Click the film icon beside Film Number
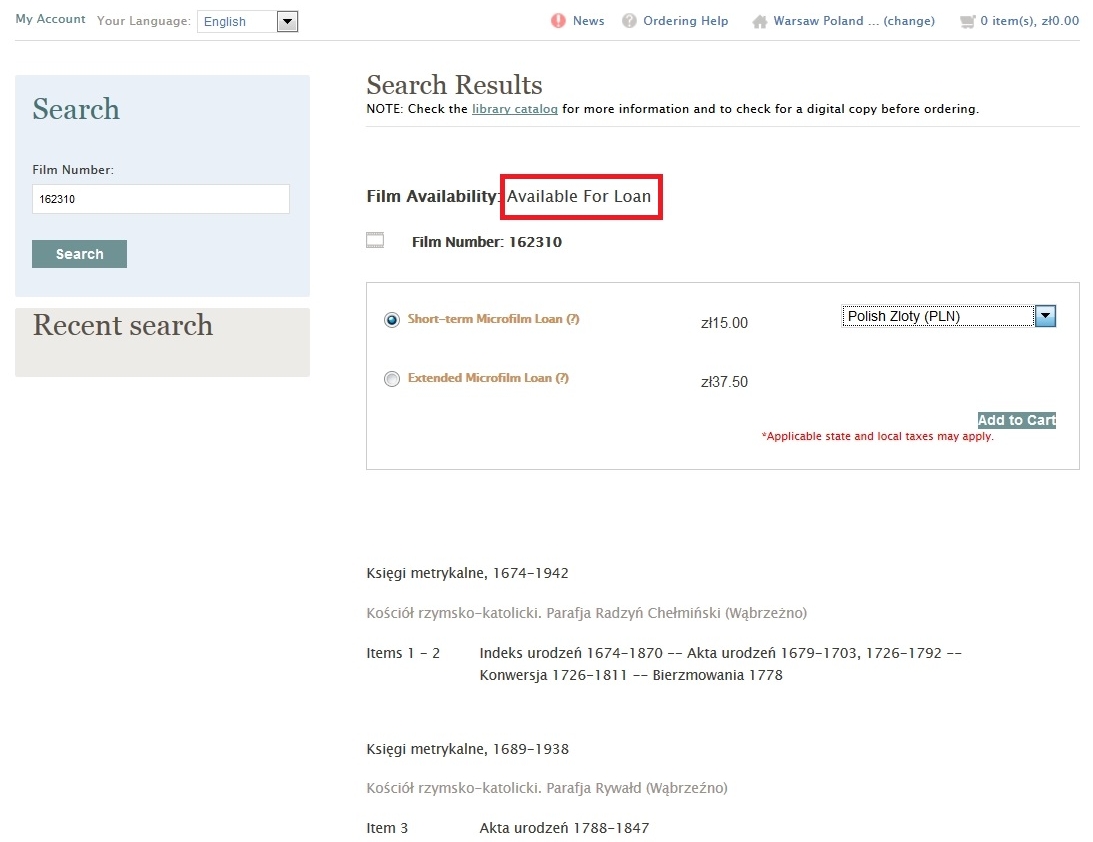 375,240
